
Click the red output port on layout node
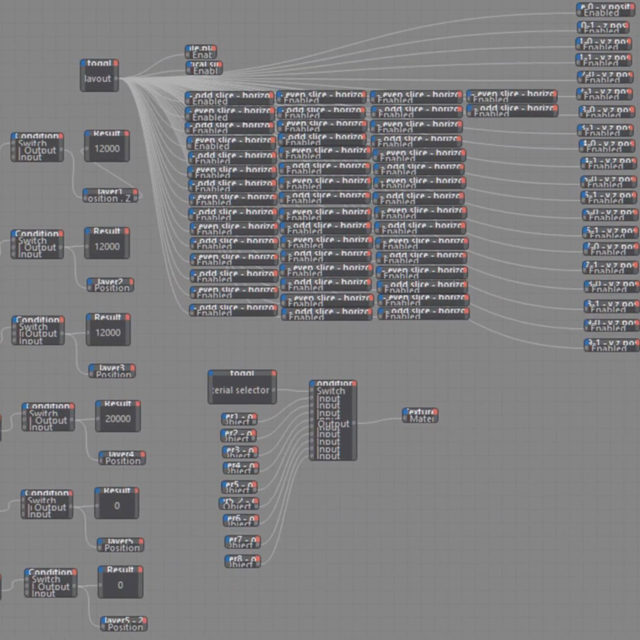pyautogui.click(x=116, y=62)
